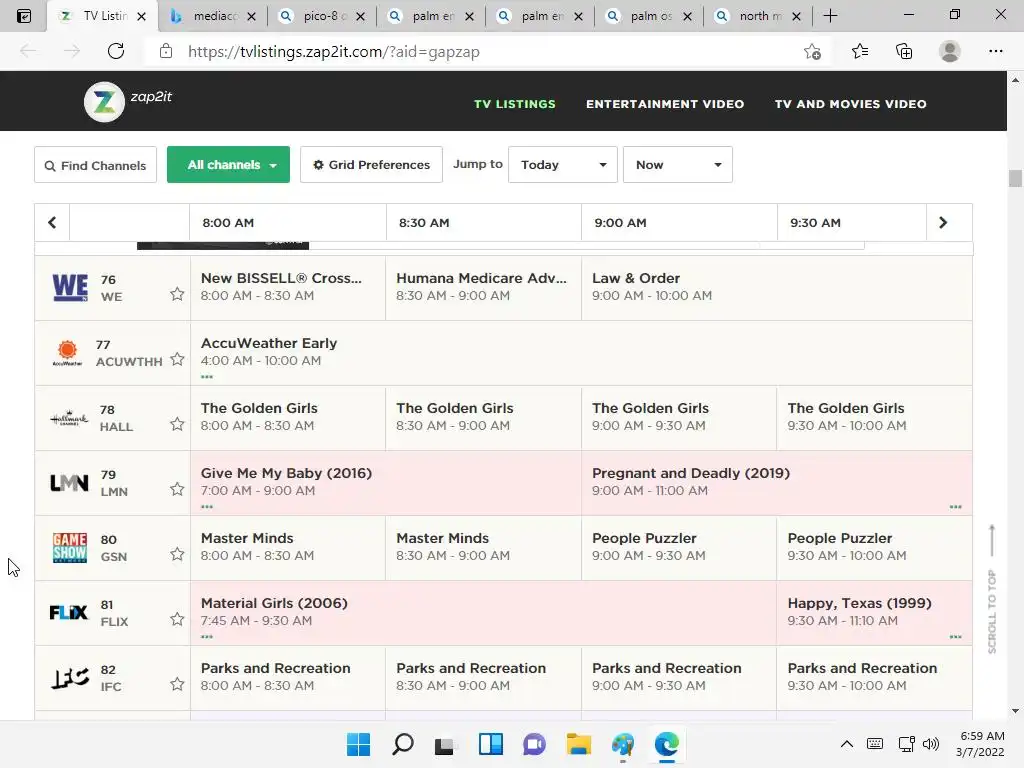Image resolution: width=1024 pixels, height=768 pixels.
Task: Show hidden system tray icons
Action: tap(846, 744)
